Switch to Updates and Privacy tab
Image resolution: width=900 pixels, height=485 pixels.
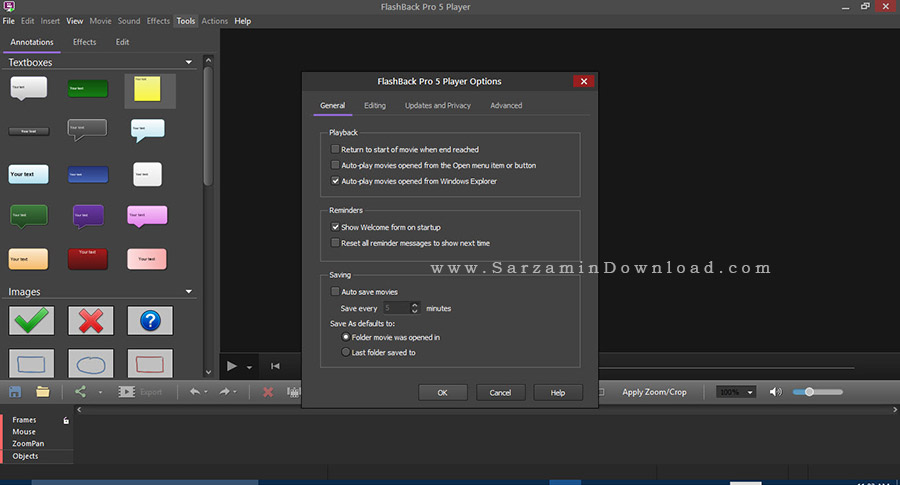[438, 106]
